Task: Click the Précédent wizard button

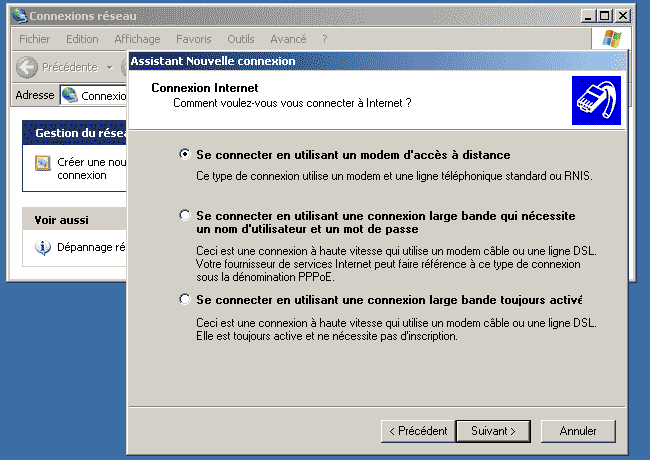Action: click(x=418, y=431)
